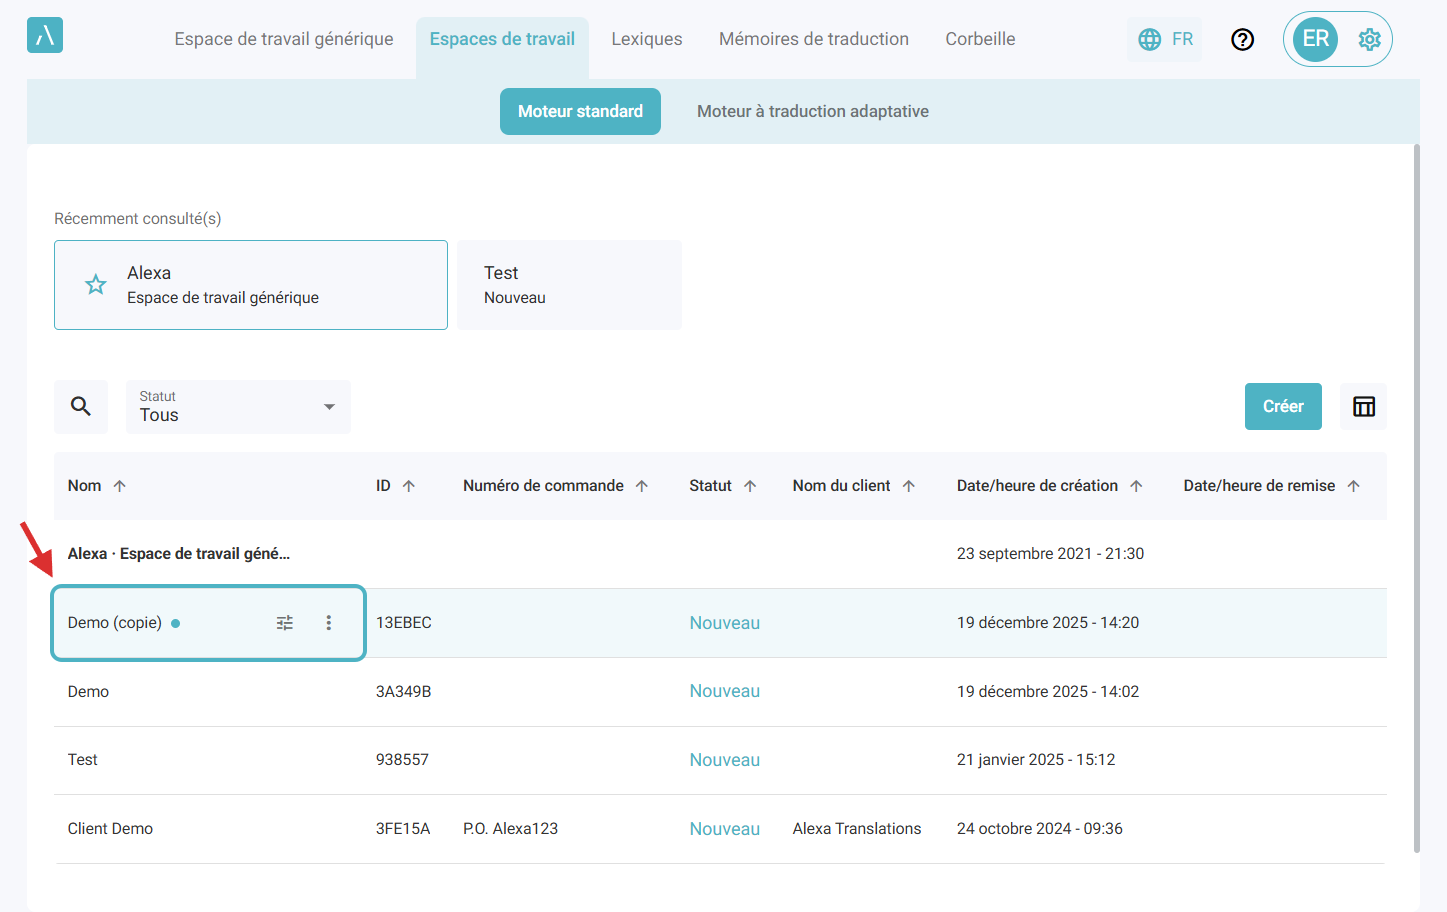
Task: Open the FR language selector
Action: pyautogui.click(x=1165, y=39)
